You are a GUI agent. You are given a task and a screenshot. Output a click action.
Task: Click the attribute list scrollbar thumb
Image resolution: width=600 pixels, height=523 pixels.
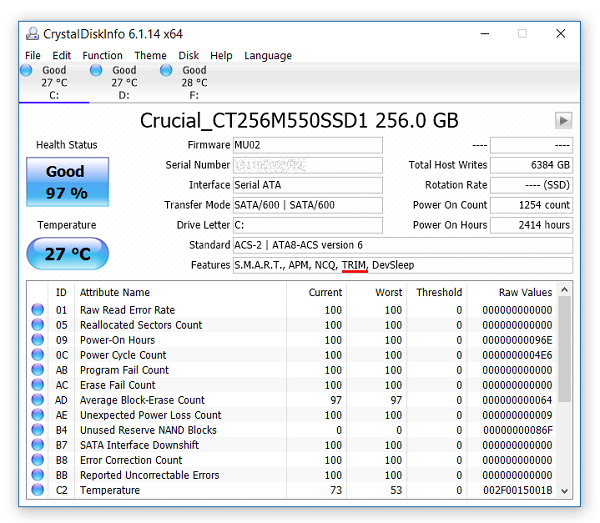pos(564,349)
